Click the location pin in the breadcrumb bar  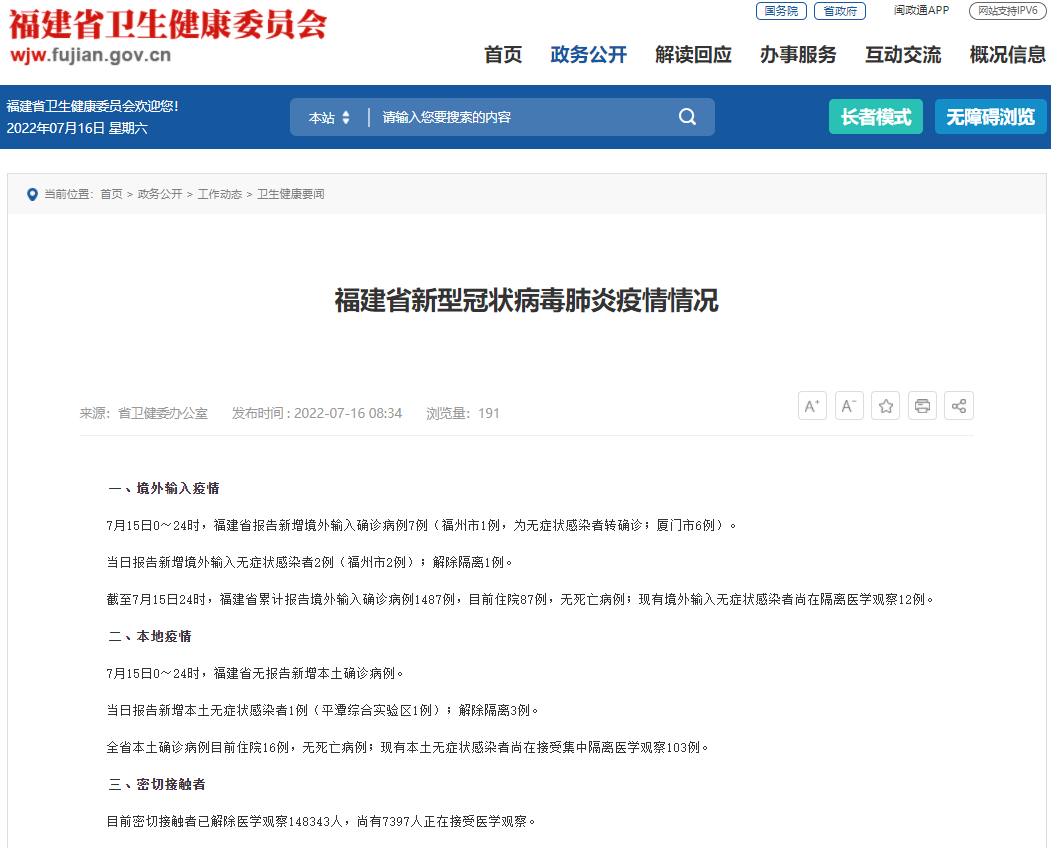pyautogui.click(x=32, y=194)
